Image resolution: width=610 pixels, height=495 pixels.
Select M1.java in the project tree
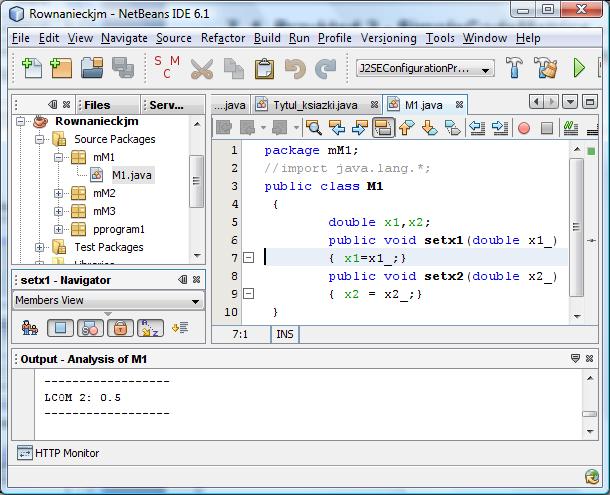coord(131,175)
